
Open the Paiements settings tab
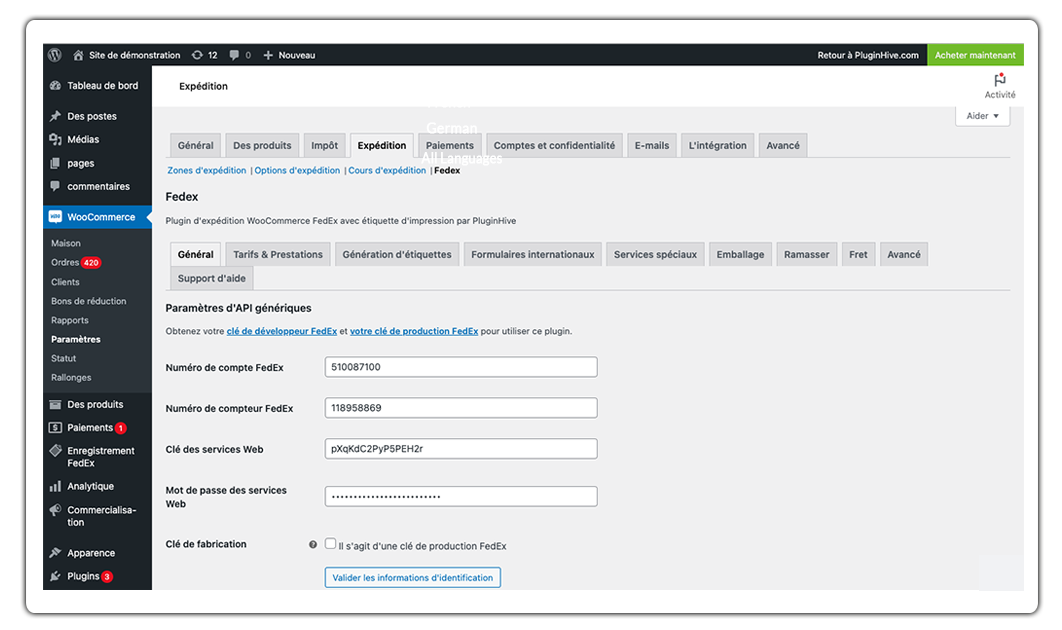click(450, 146)
